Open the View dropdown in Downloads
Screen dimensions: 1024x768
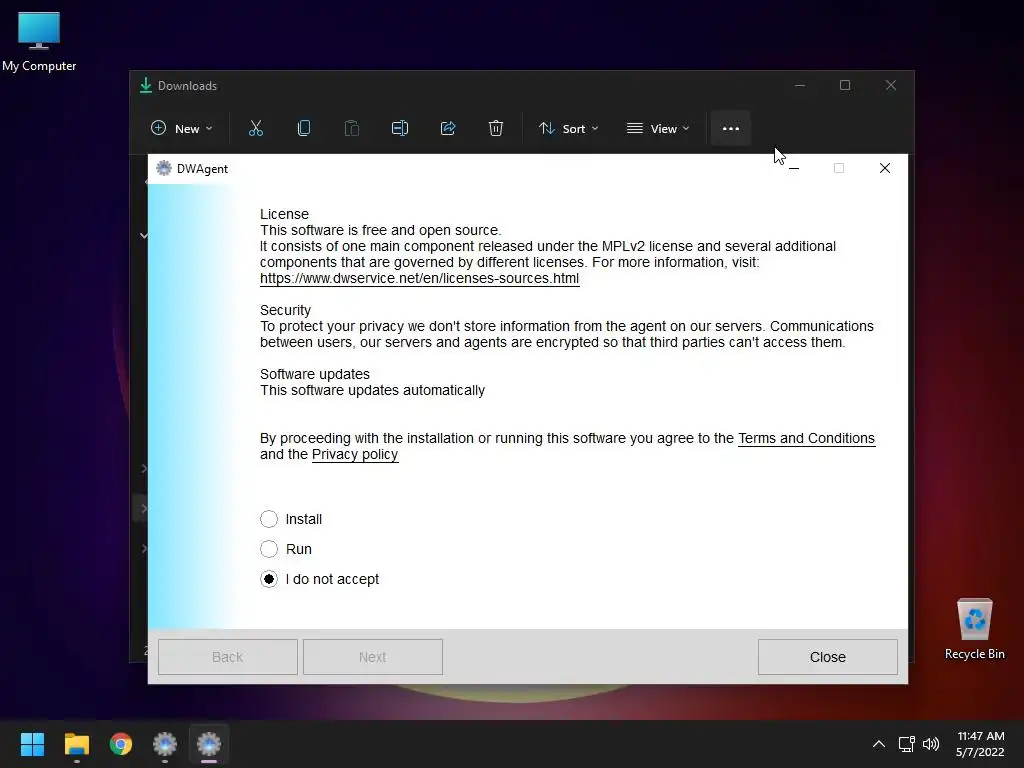click(658, 129)
